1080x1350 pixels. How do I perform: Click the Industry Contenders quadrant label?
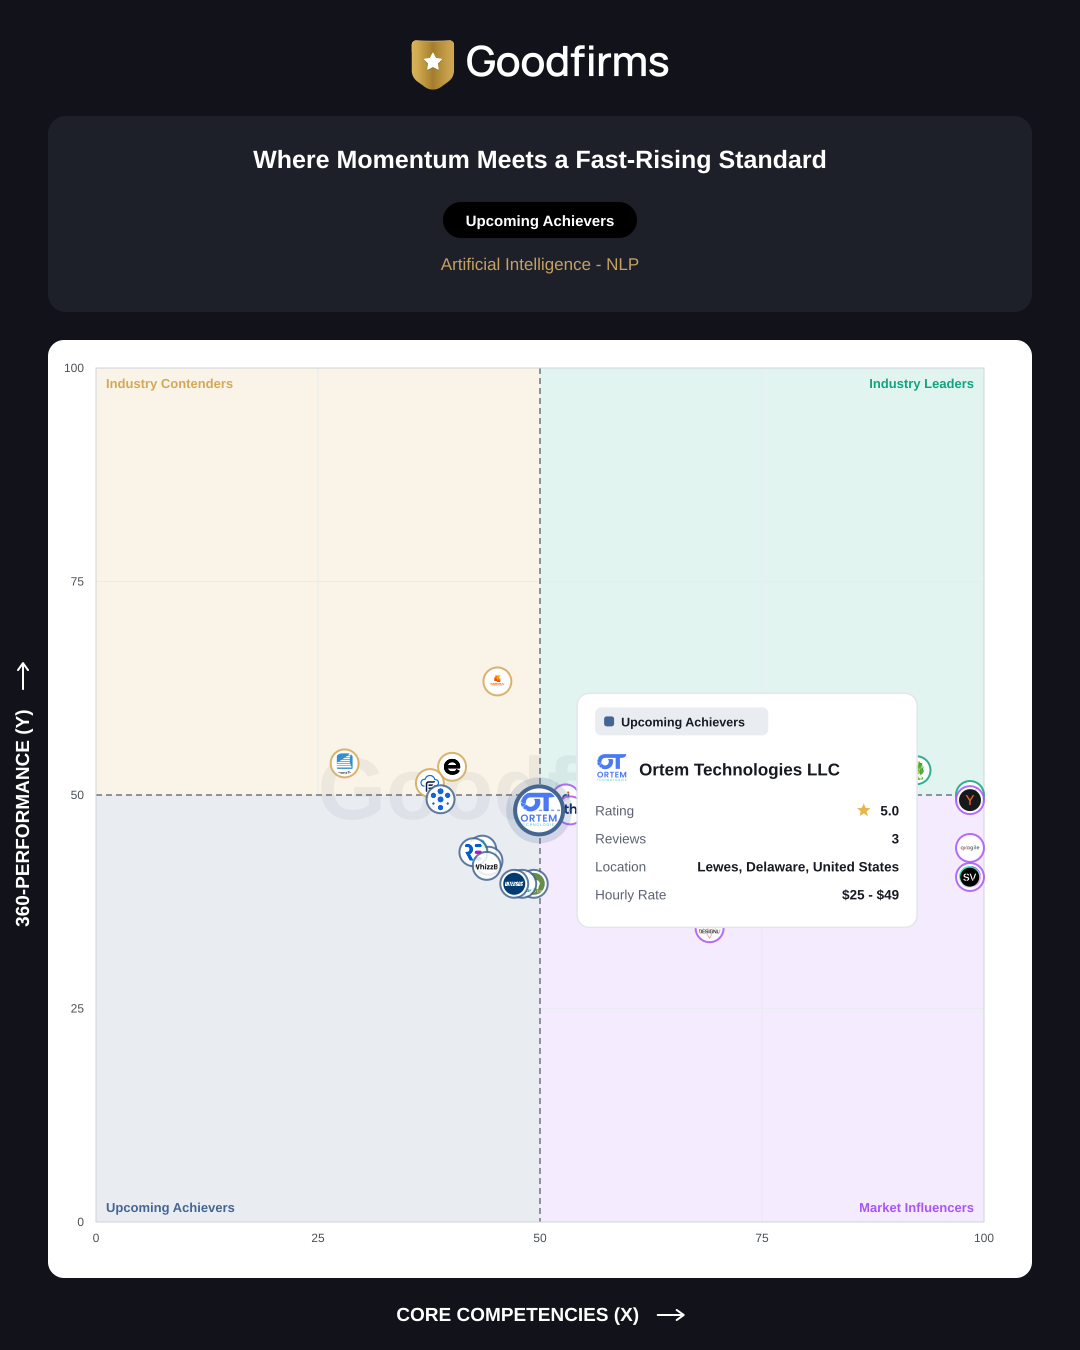[169, 384]
